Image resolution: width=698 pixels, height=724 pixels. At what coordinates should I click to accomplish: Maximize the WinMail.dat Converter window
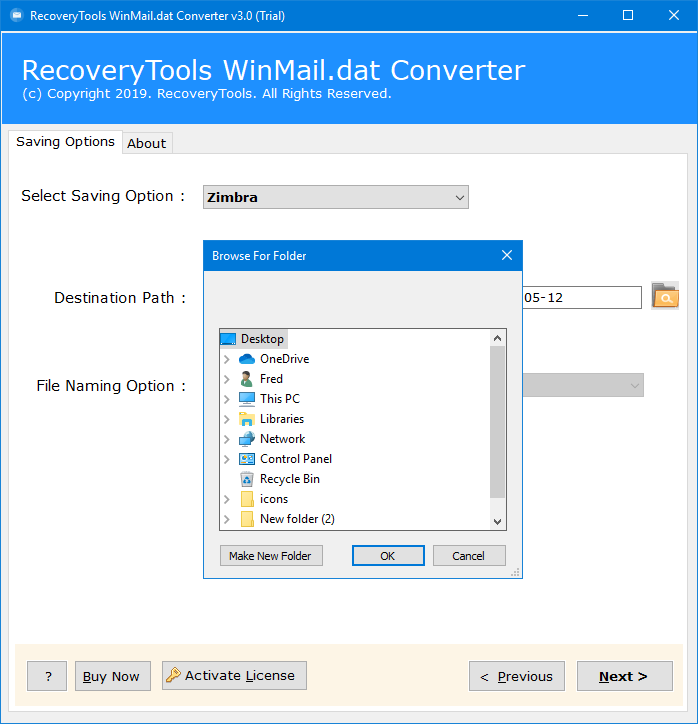coord(628,16)
